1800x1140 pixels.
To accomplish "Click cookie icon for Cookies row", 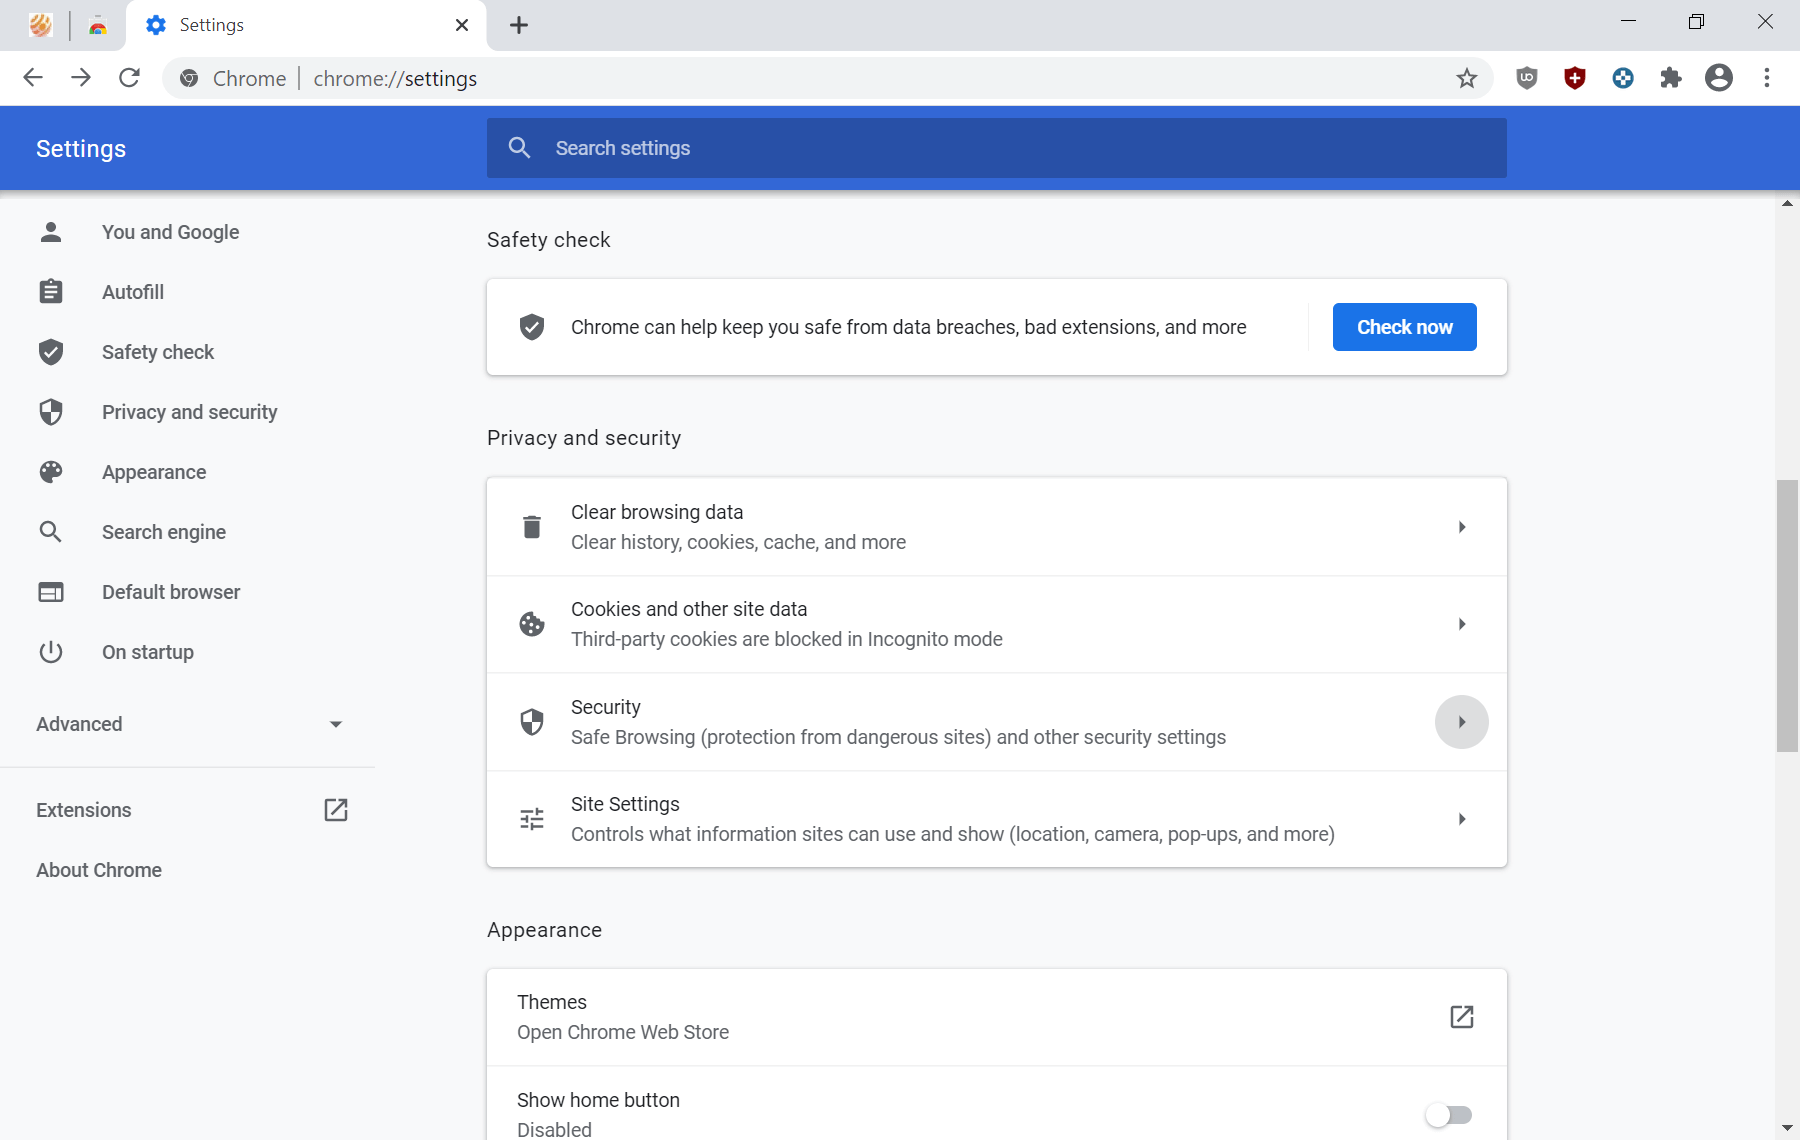I will pyautogui.click(x=532, y=624).
